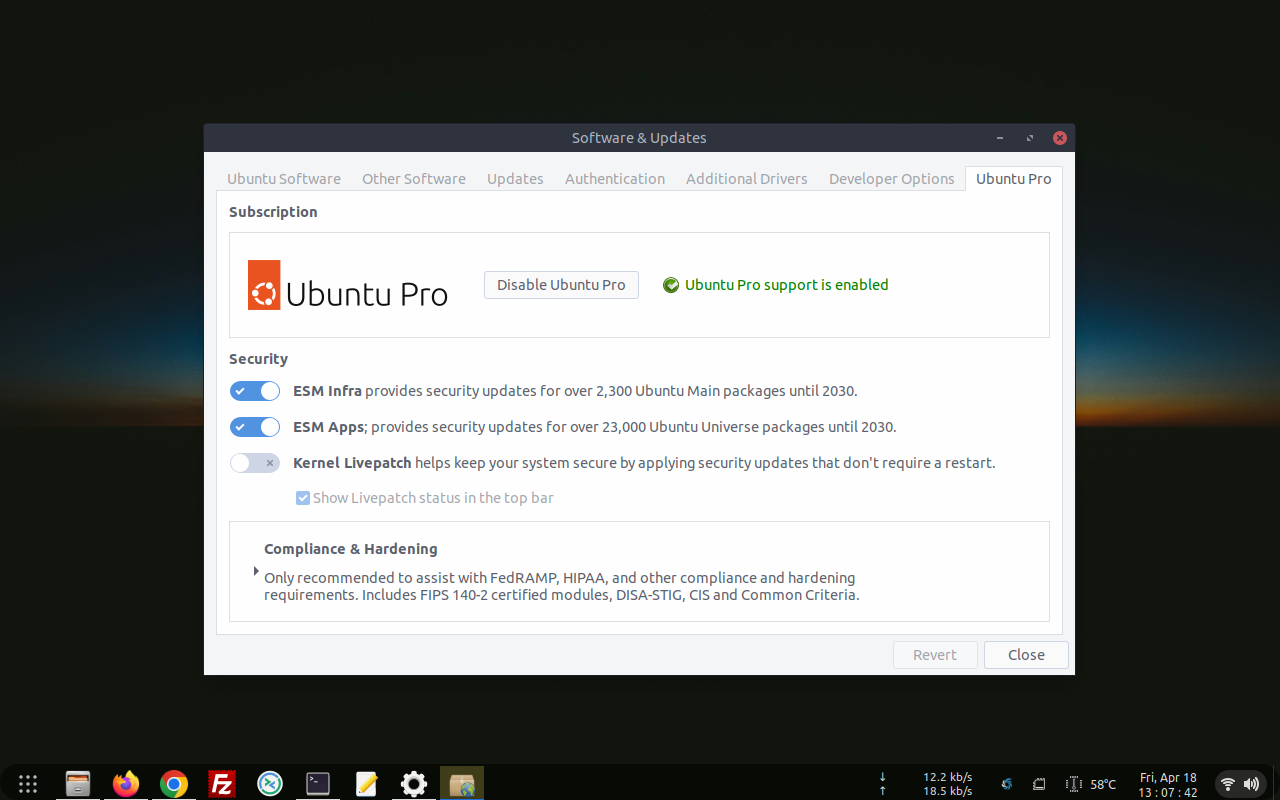Switch to the Ubuntu Software tab

coord(284,179)
